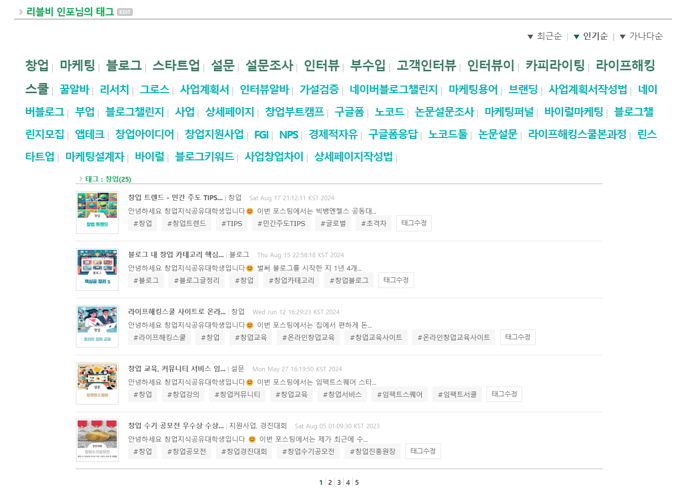This screenshot has height=490, width=680.
Task: Select the 설문조사 tag
Action: click(269, 65)
